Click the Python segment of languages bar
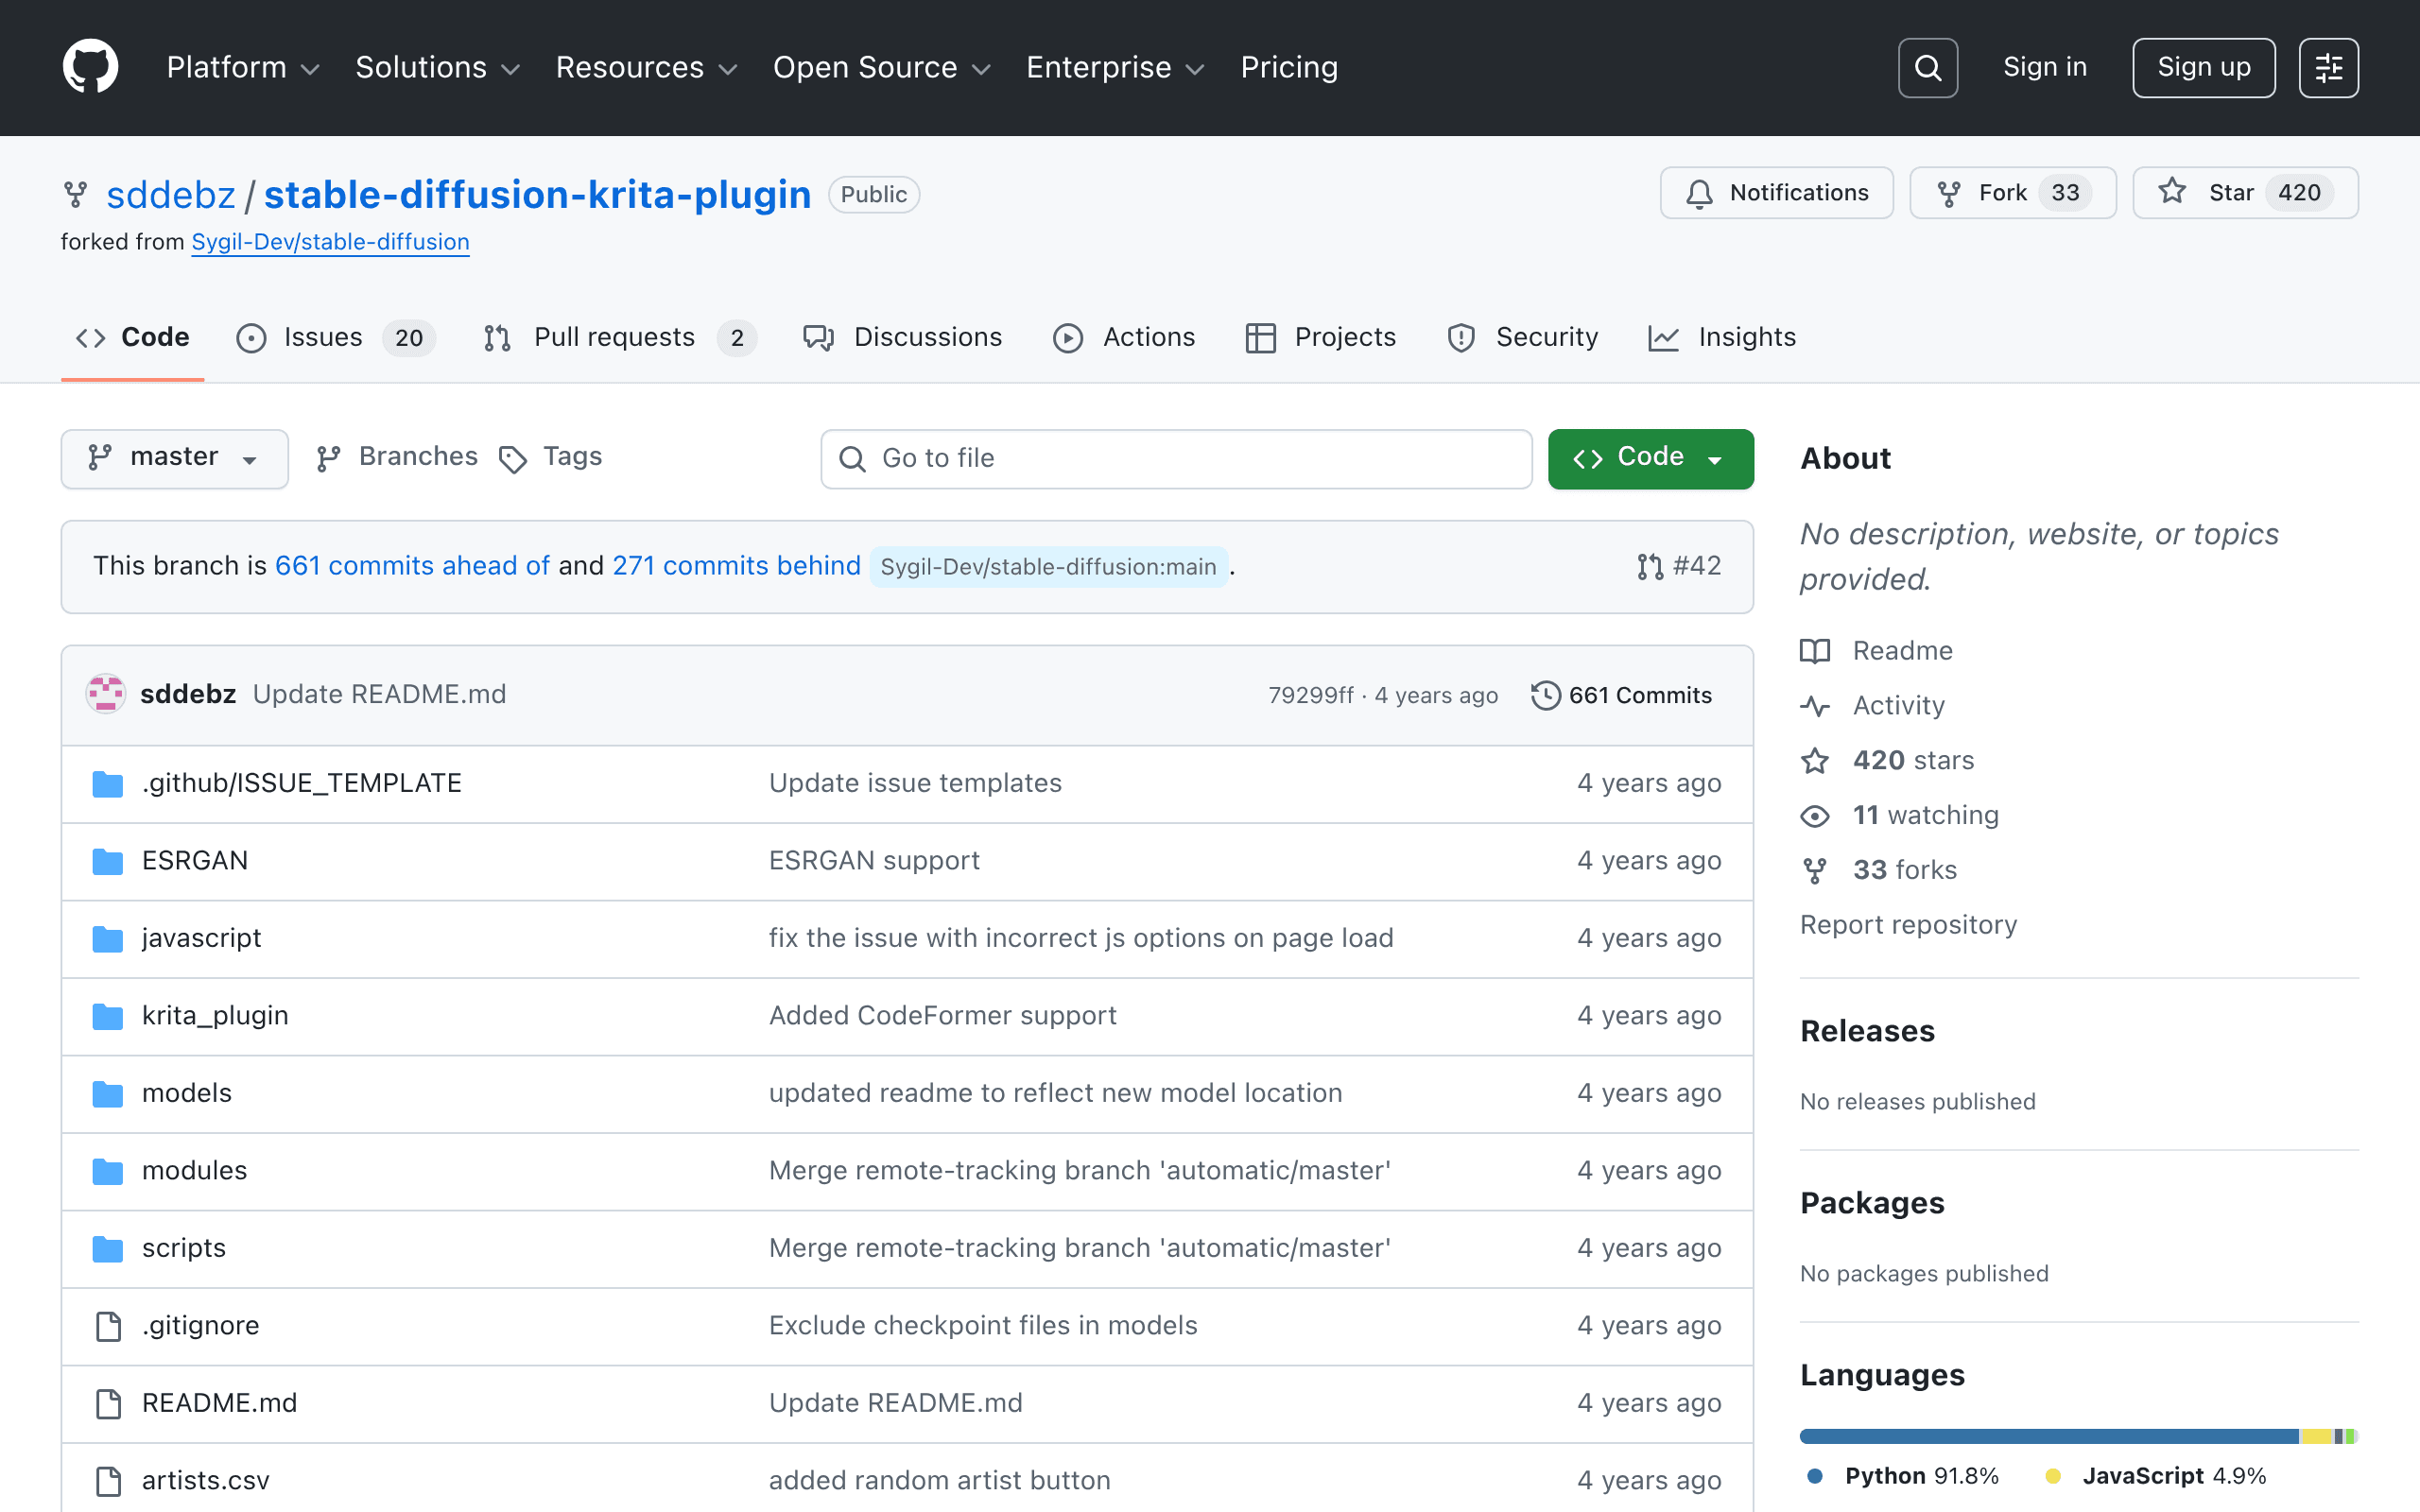 pos(2048,1436)
